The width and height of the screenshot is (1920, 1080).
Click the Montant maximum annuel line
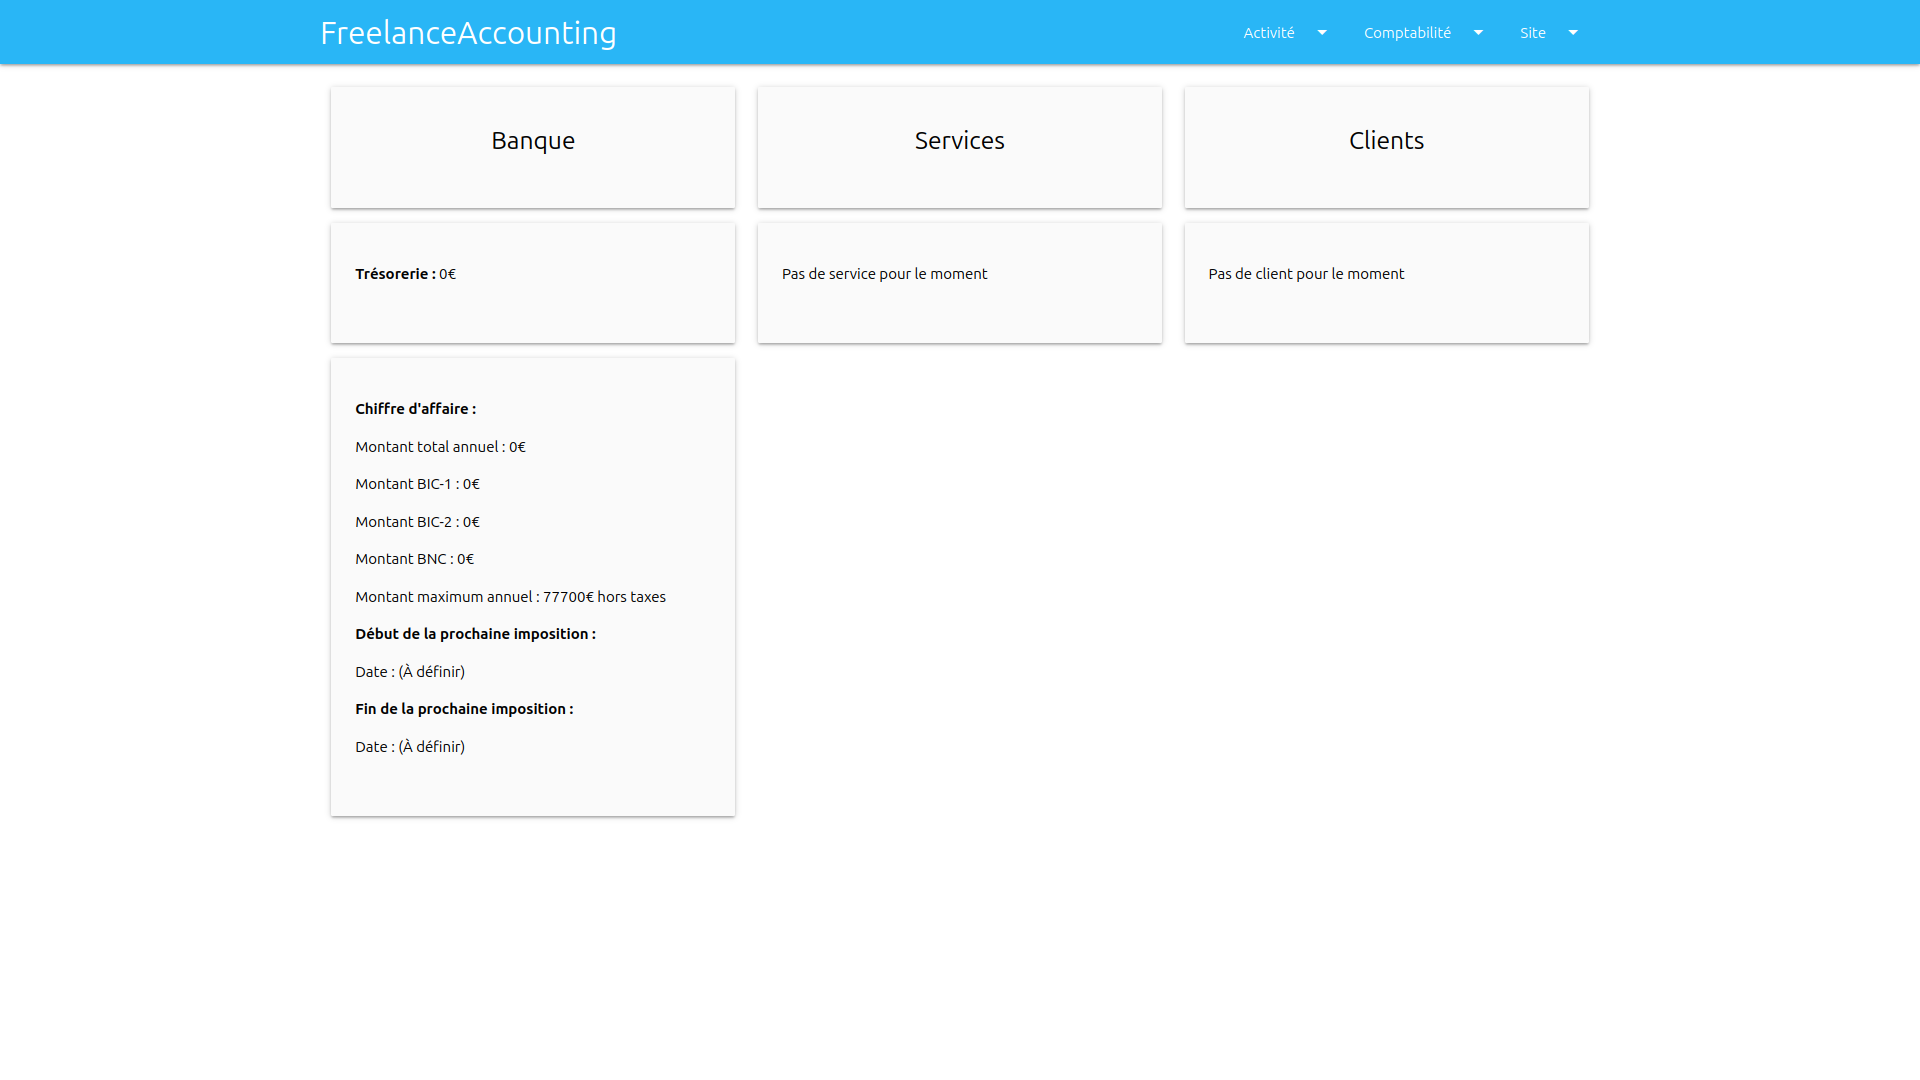pos(510,597)
